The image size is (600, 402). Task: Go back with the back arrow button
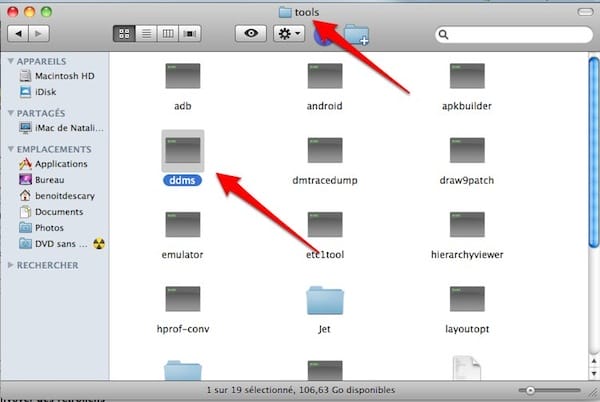19,34
